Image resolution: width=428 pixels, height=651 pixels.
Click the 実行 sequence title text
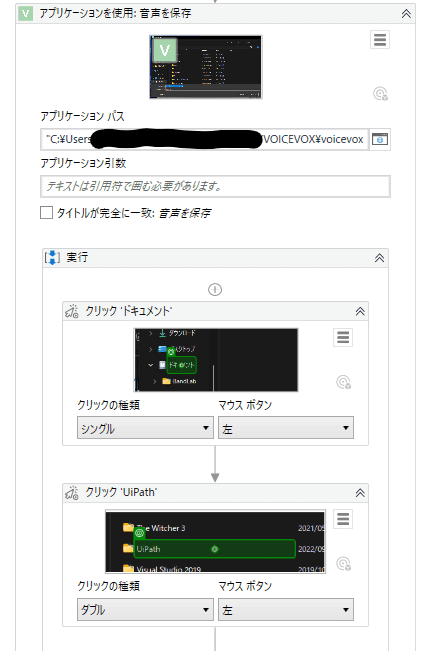[x=77, y=257]
